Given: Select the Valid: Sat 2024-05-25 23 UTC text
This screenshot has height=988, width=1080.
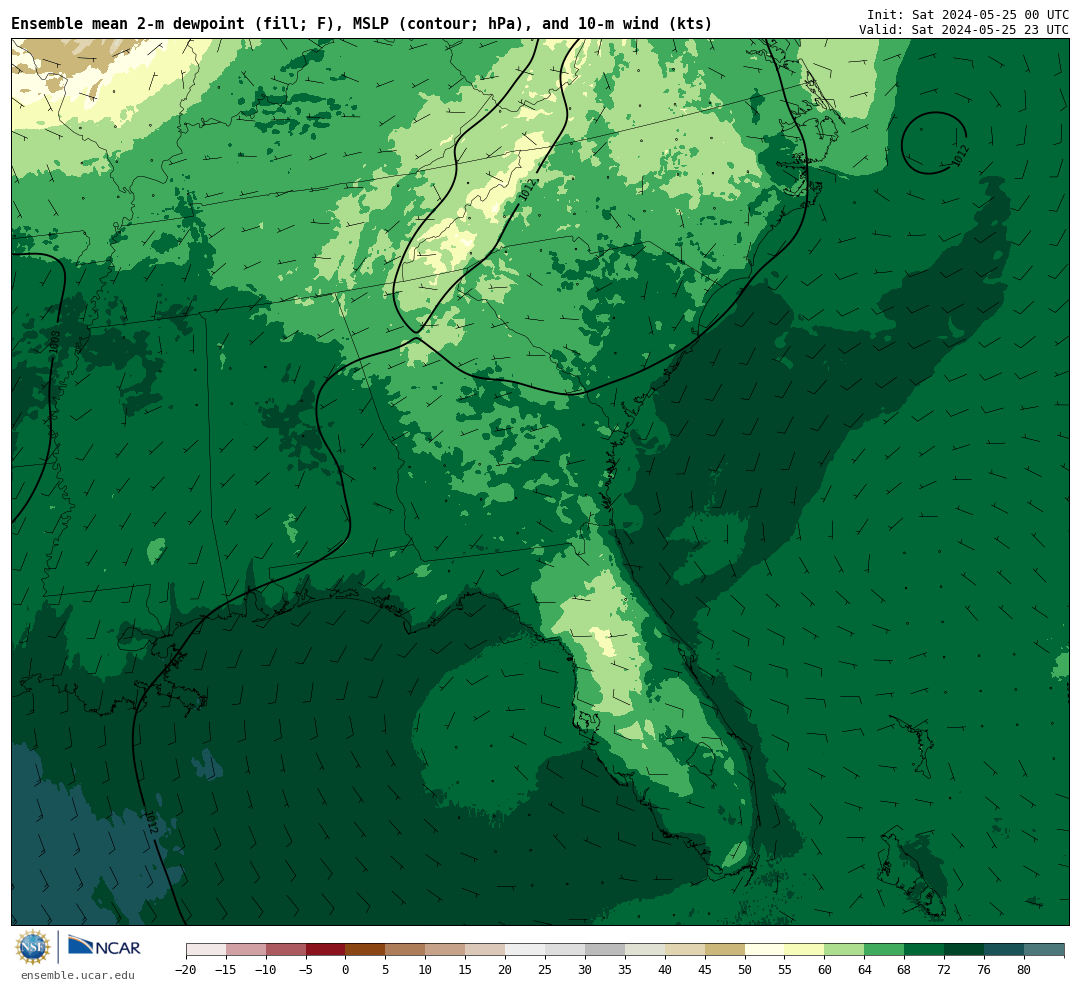Looking at the screenshot, I should 964,30.
